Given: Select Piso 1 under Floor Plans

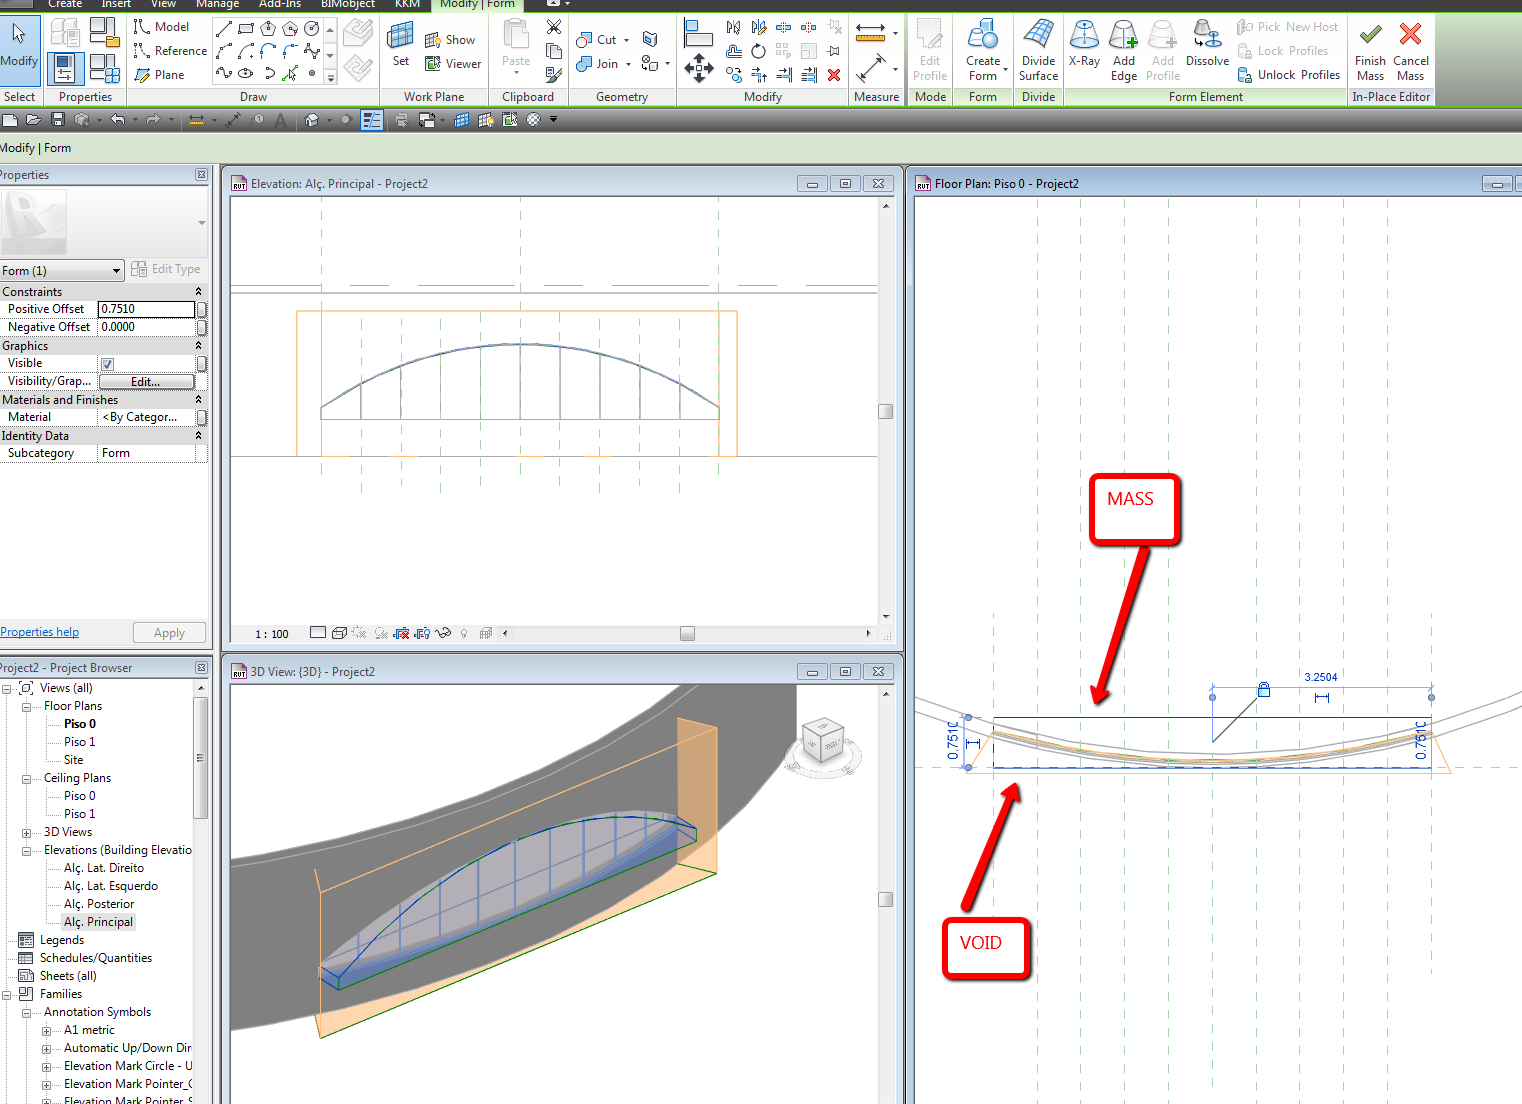Looking at the screenshot, I should tap(79, 742).
